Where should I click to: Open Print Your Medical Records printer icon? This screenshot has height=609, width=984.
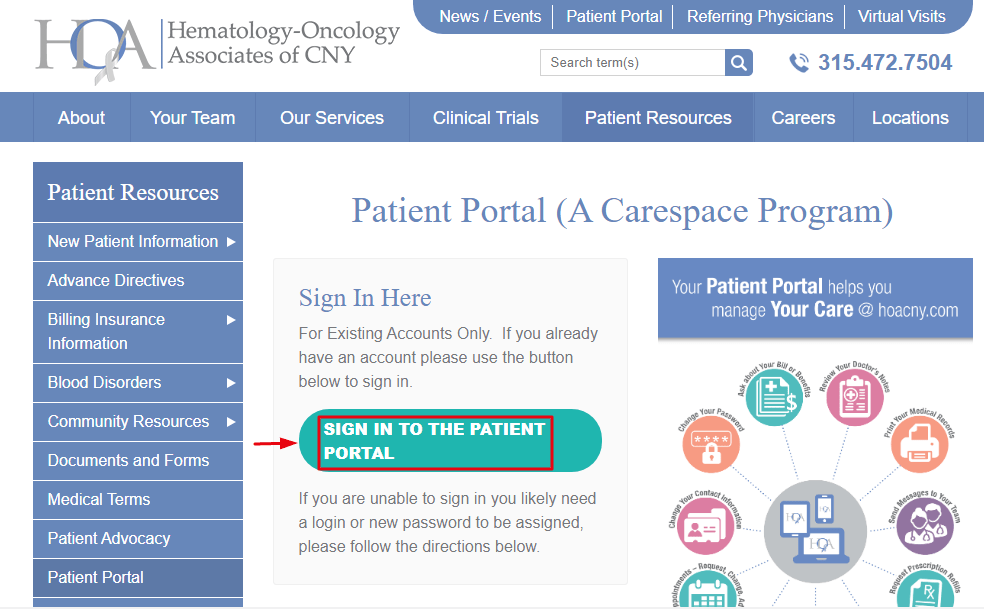click(920, 446)
